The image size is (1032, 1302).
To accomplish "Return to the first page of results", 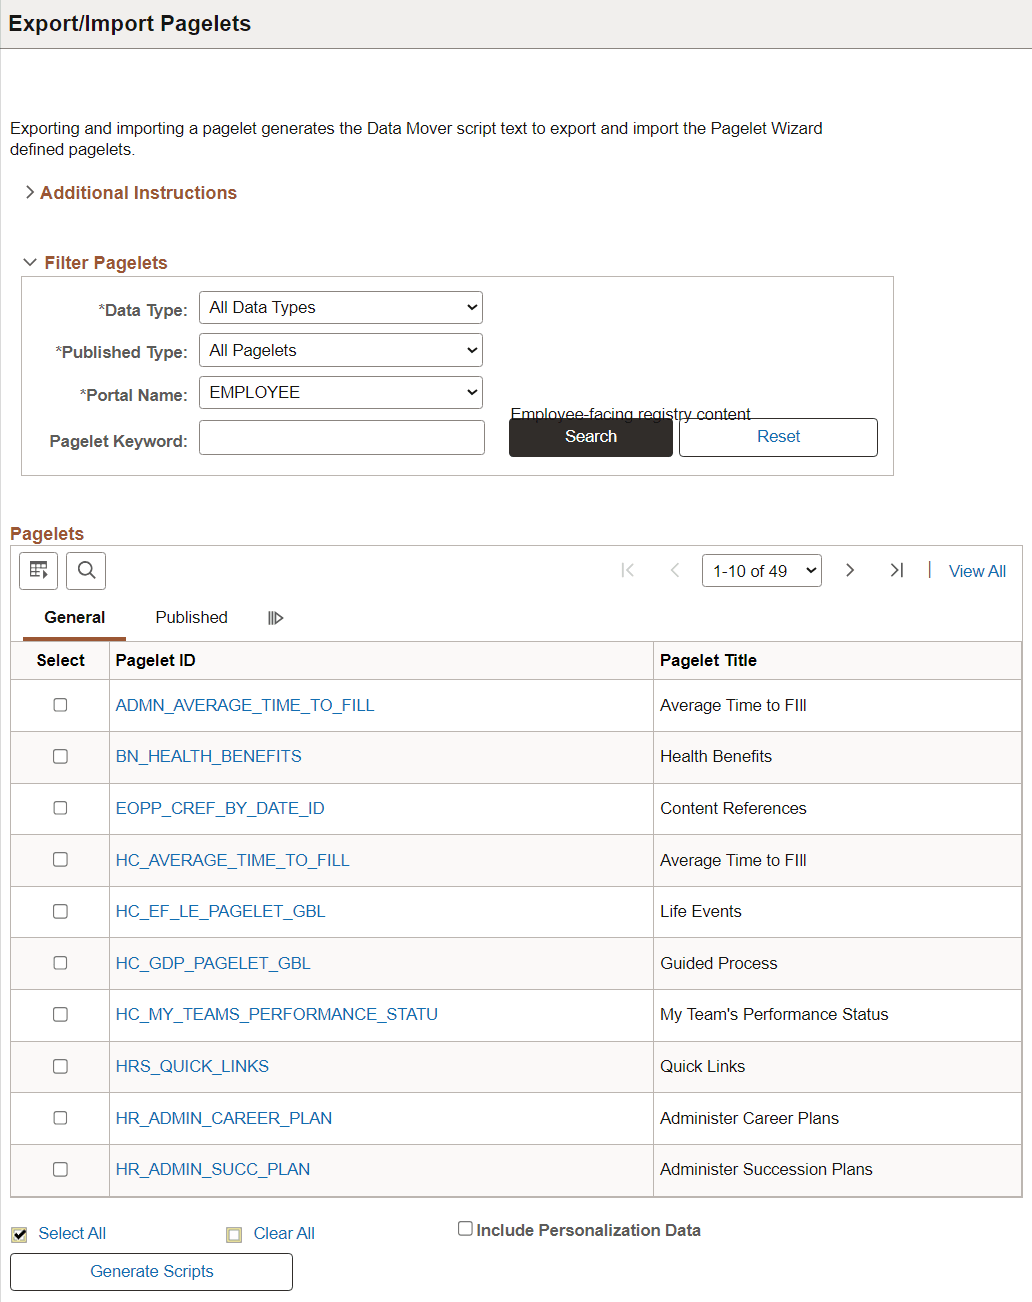I will tap(628, 570).
